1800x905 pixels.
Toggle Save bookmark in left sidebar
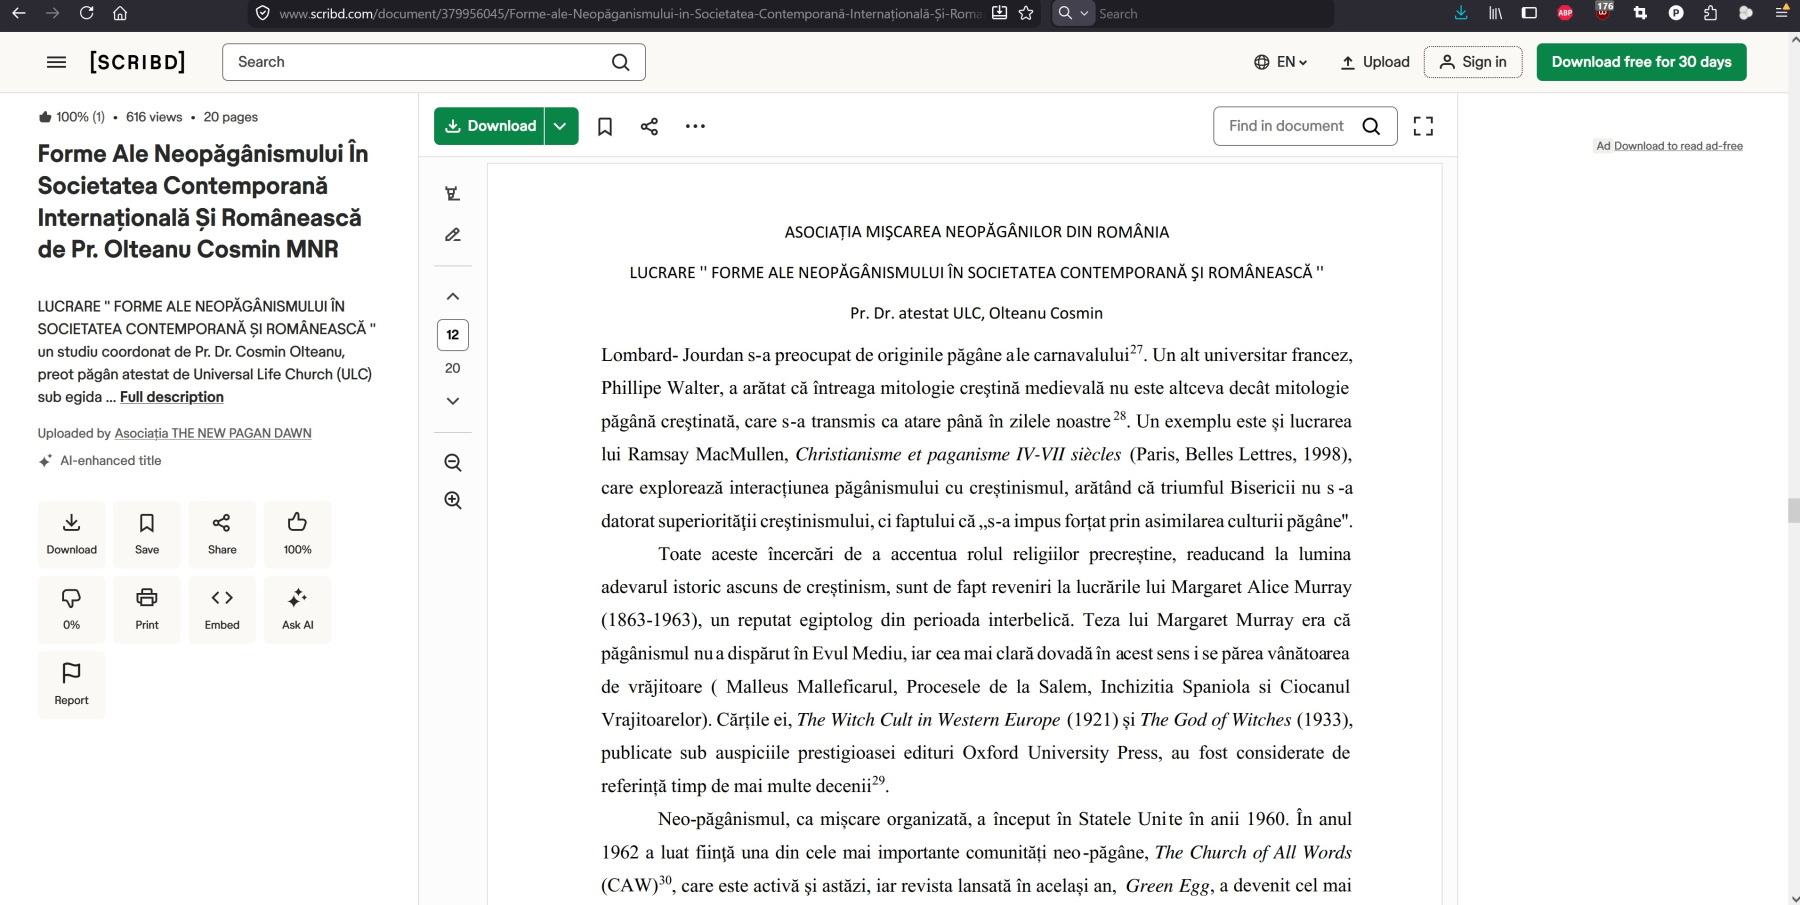click(147, 534)
